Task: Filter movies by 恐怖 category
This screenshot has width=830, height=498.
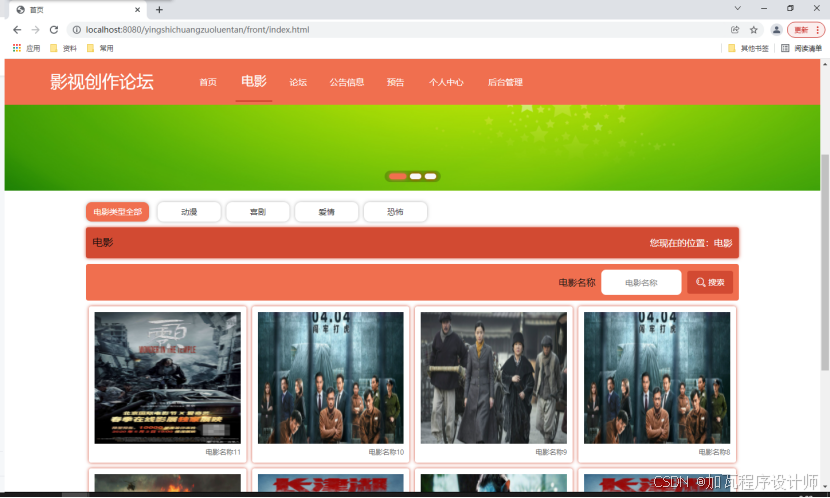Action: pos(395,212)
